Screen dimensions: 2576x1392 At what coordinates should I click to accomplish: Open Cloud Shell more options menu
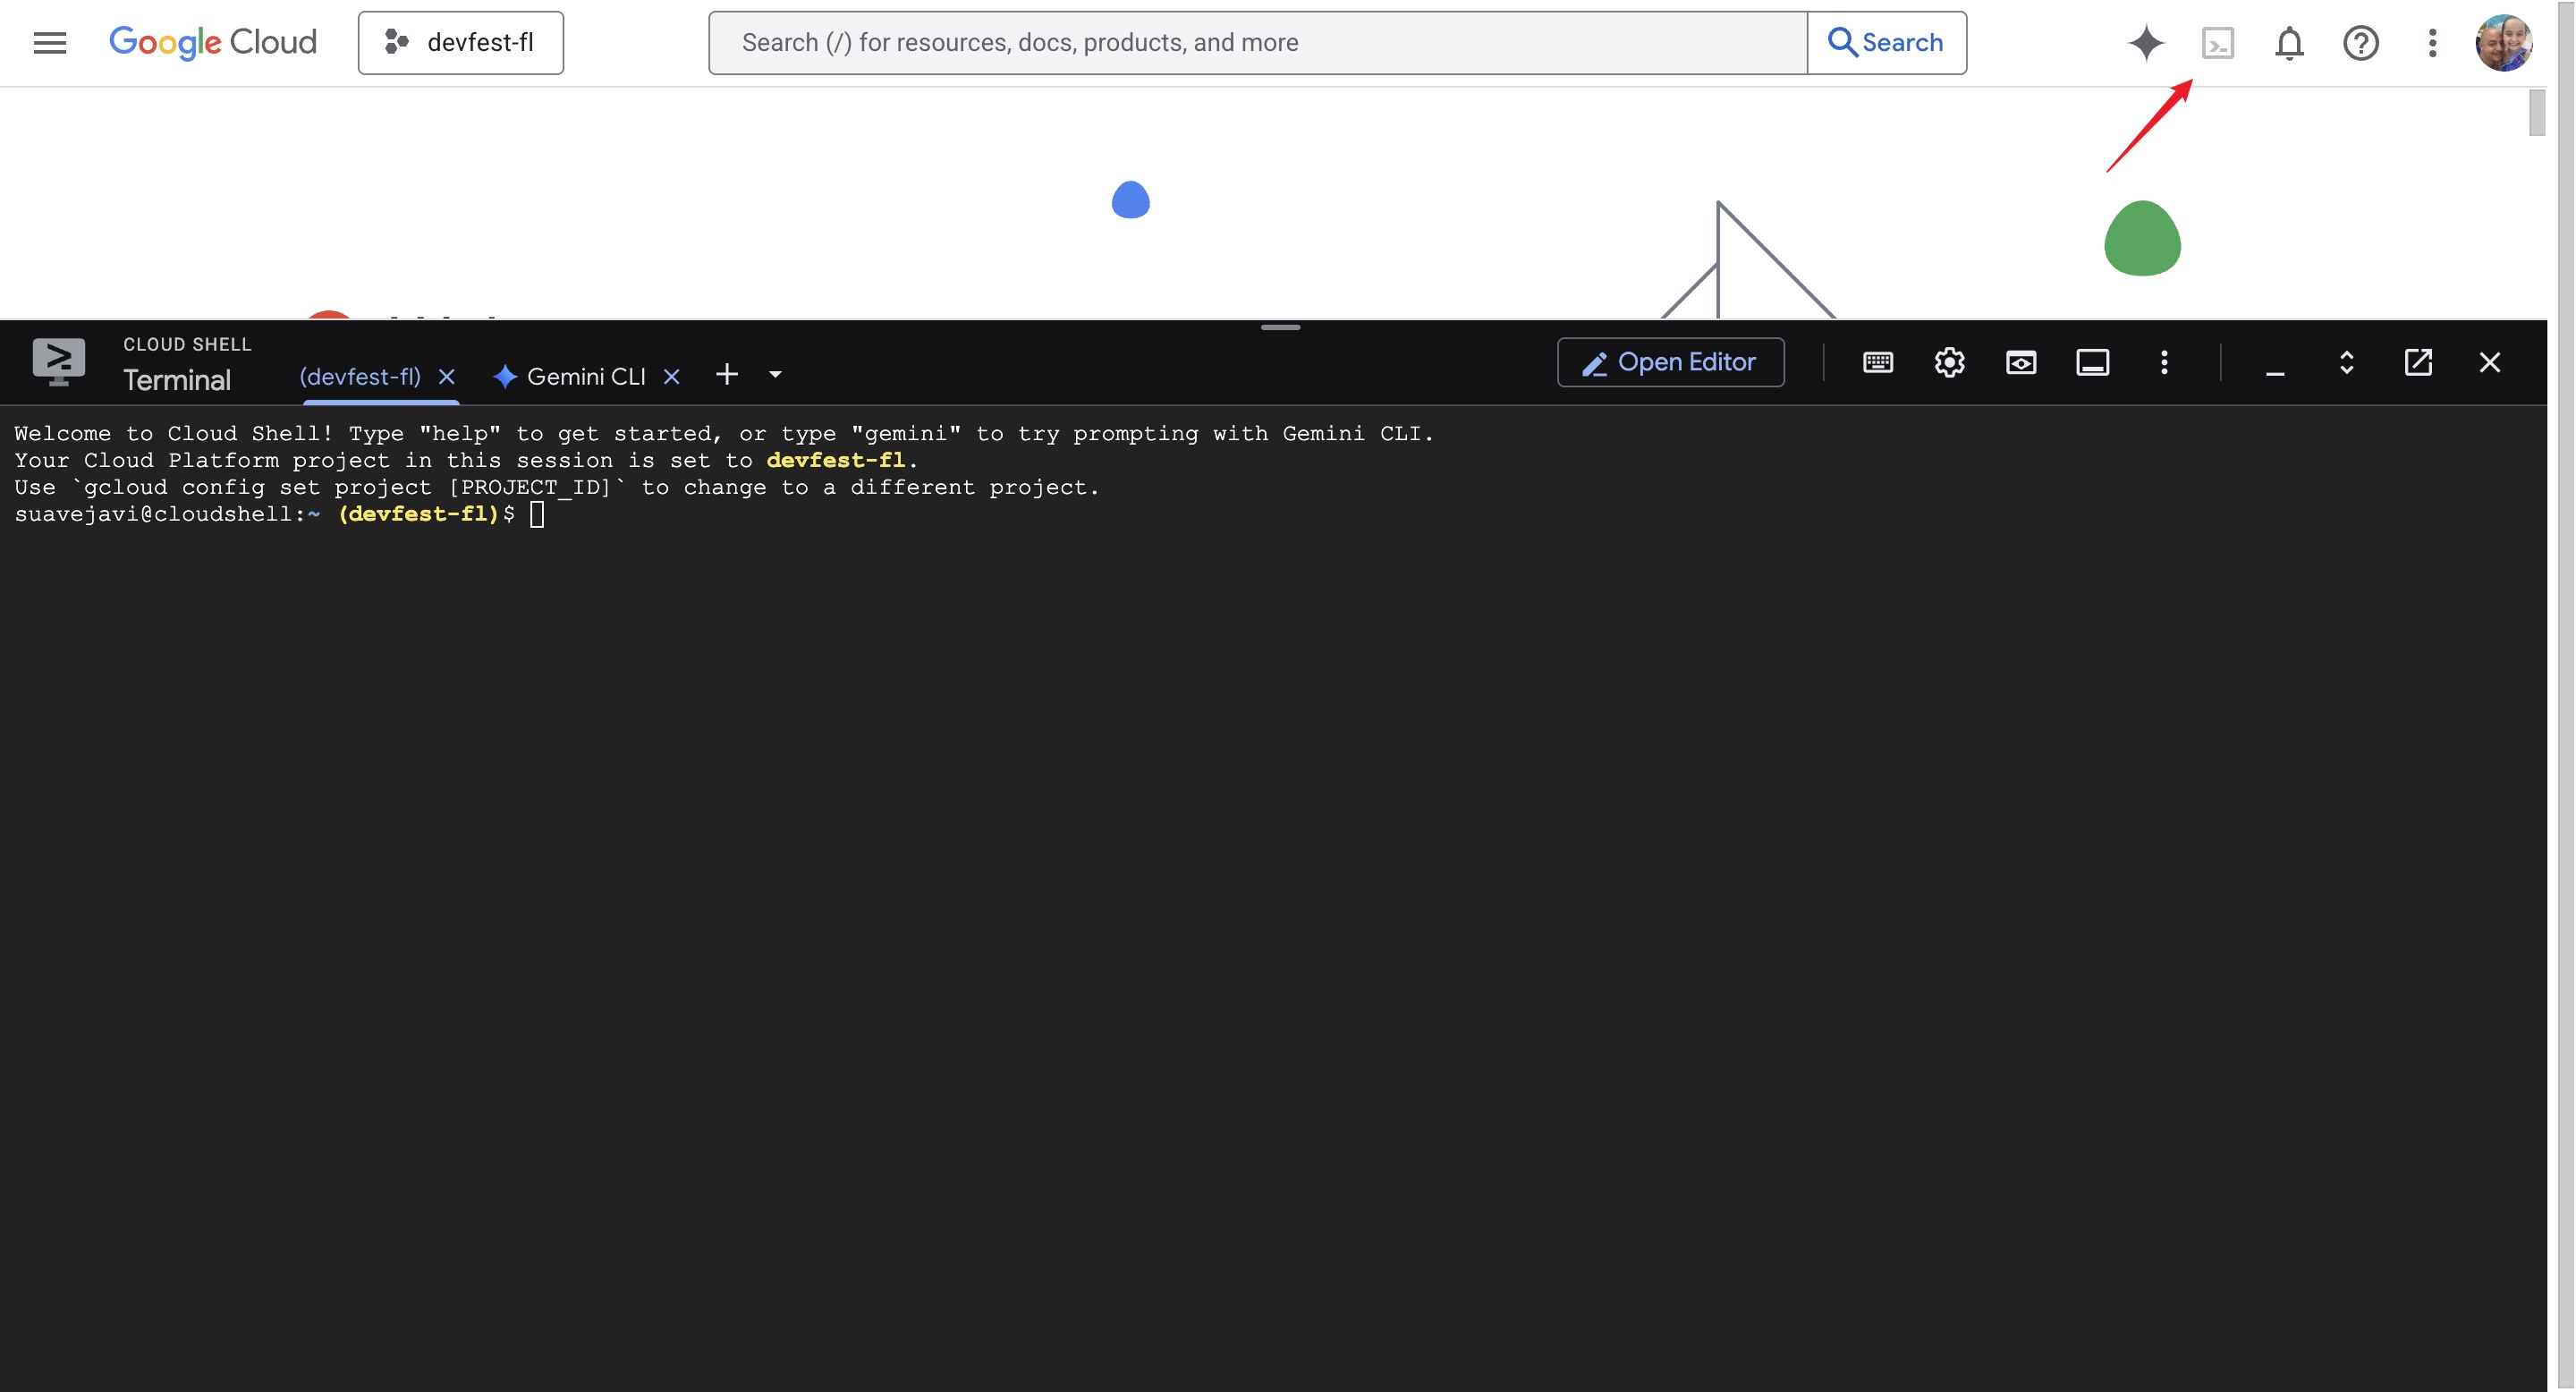[x=2164, y=362]
